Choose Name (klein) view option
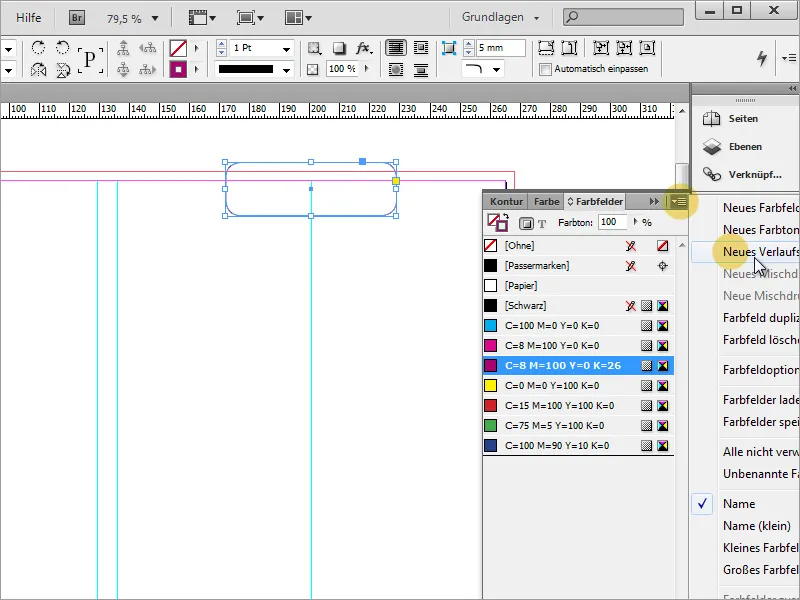Viewport: 800px width, 600px height. pyautogui.click(x=757, y=526)
